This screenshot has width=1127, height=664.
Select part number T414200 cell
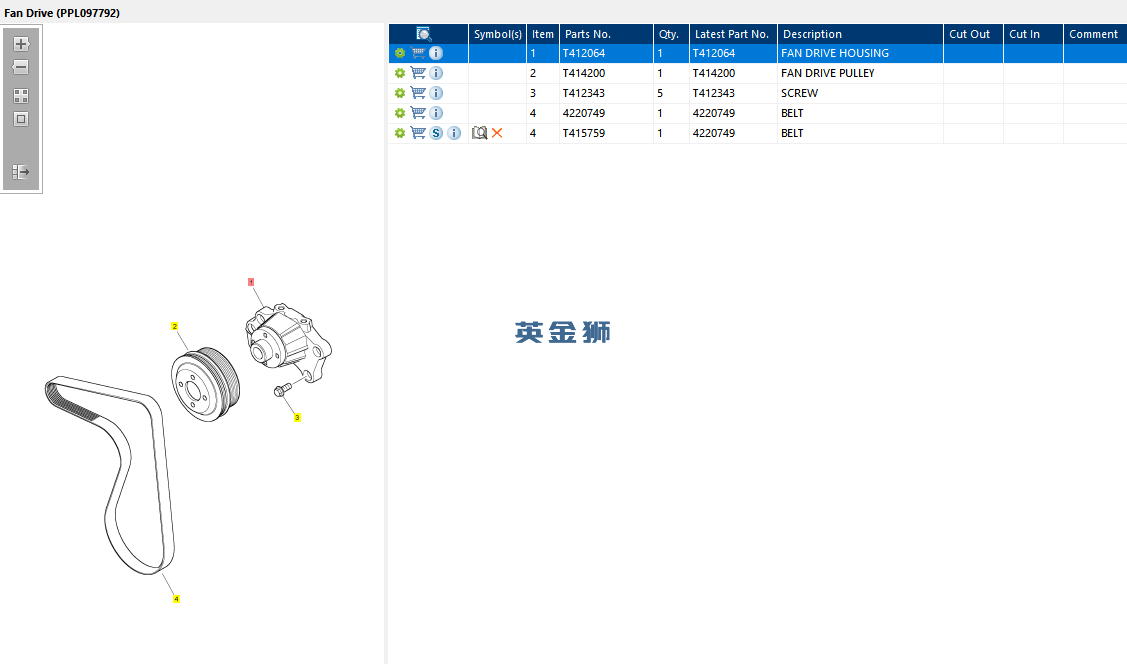point(606,73)
